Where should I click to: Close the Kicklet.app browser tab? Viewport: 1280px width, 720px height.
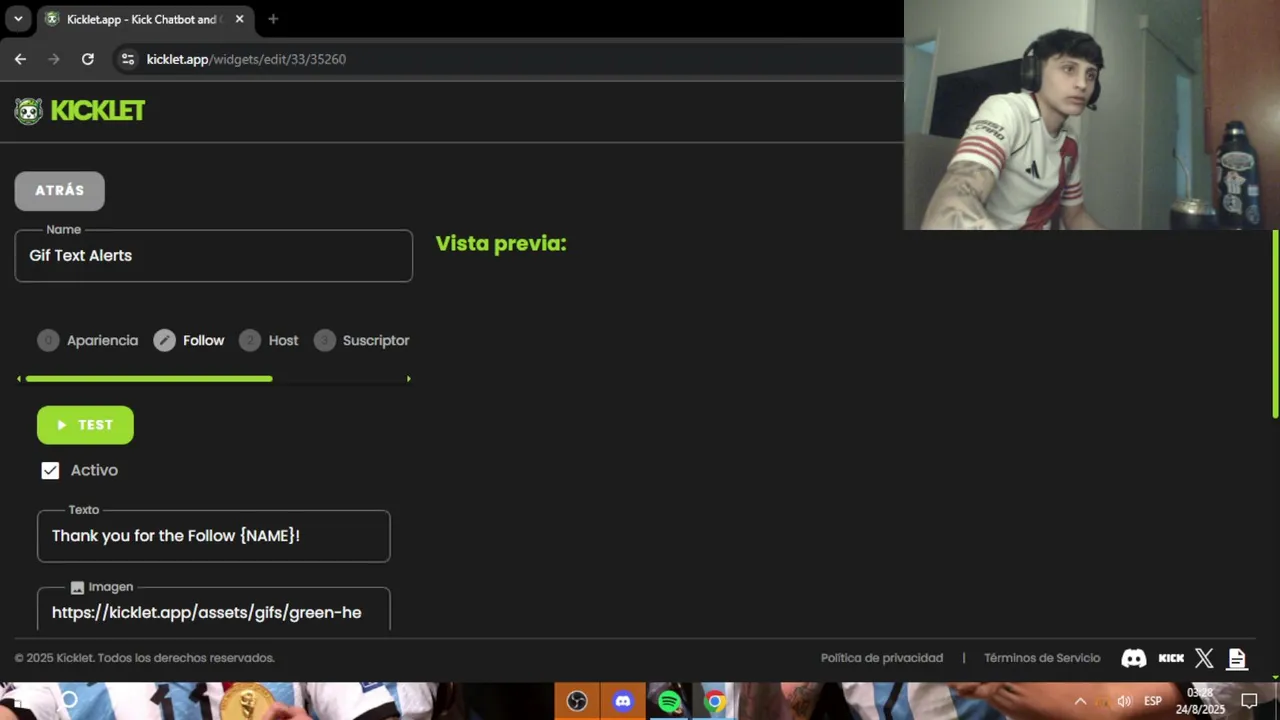239,19
